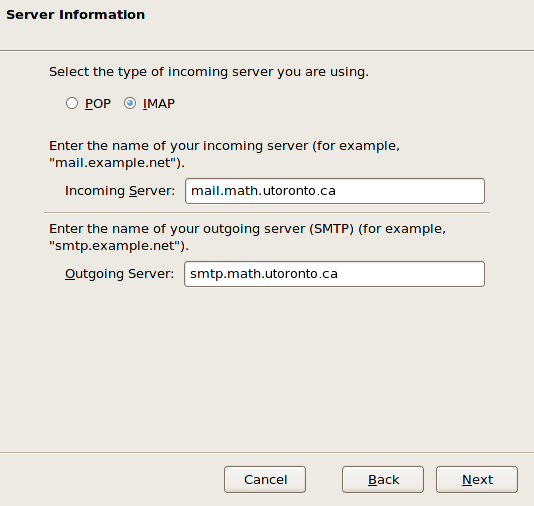Image resolution: width=534 pixels, height=506 pixels.
Task: Select the IMAP radio button
Action: (130, 103)
